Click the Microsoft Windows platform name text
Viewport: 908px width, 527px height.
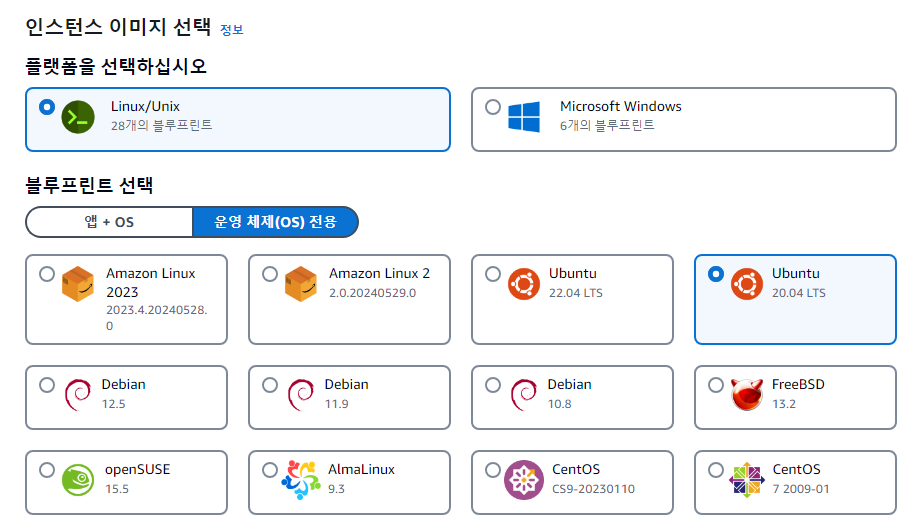tap(621, 107)
